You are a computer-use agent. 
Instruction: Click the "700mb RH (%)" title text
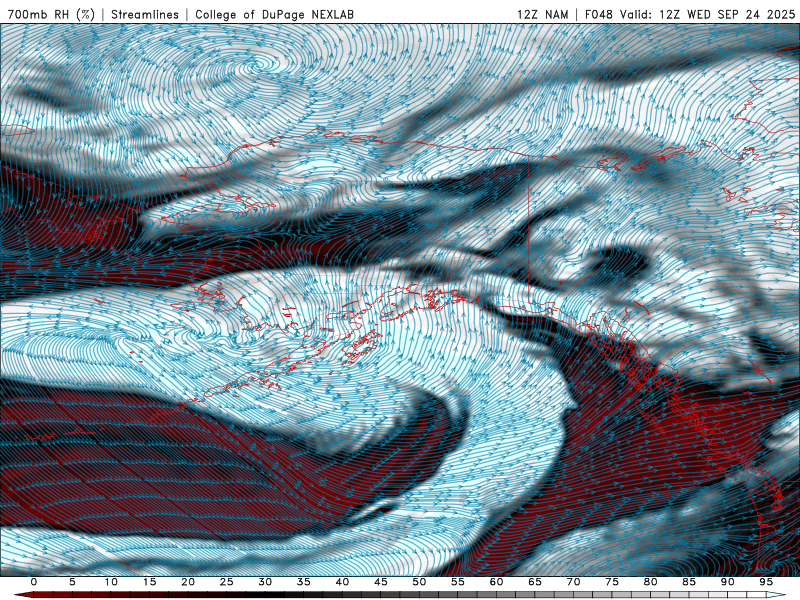click(x=51, y=14)
